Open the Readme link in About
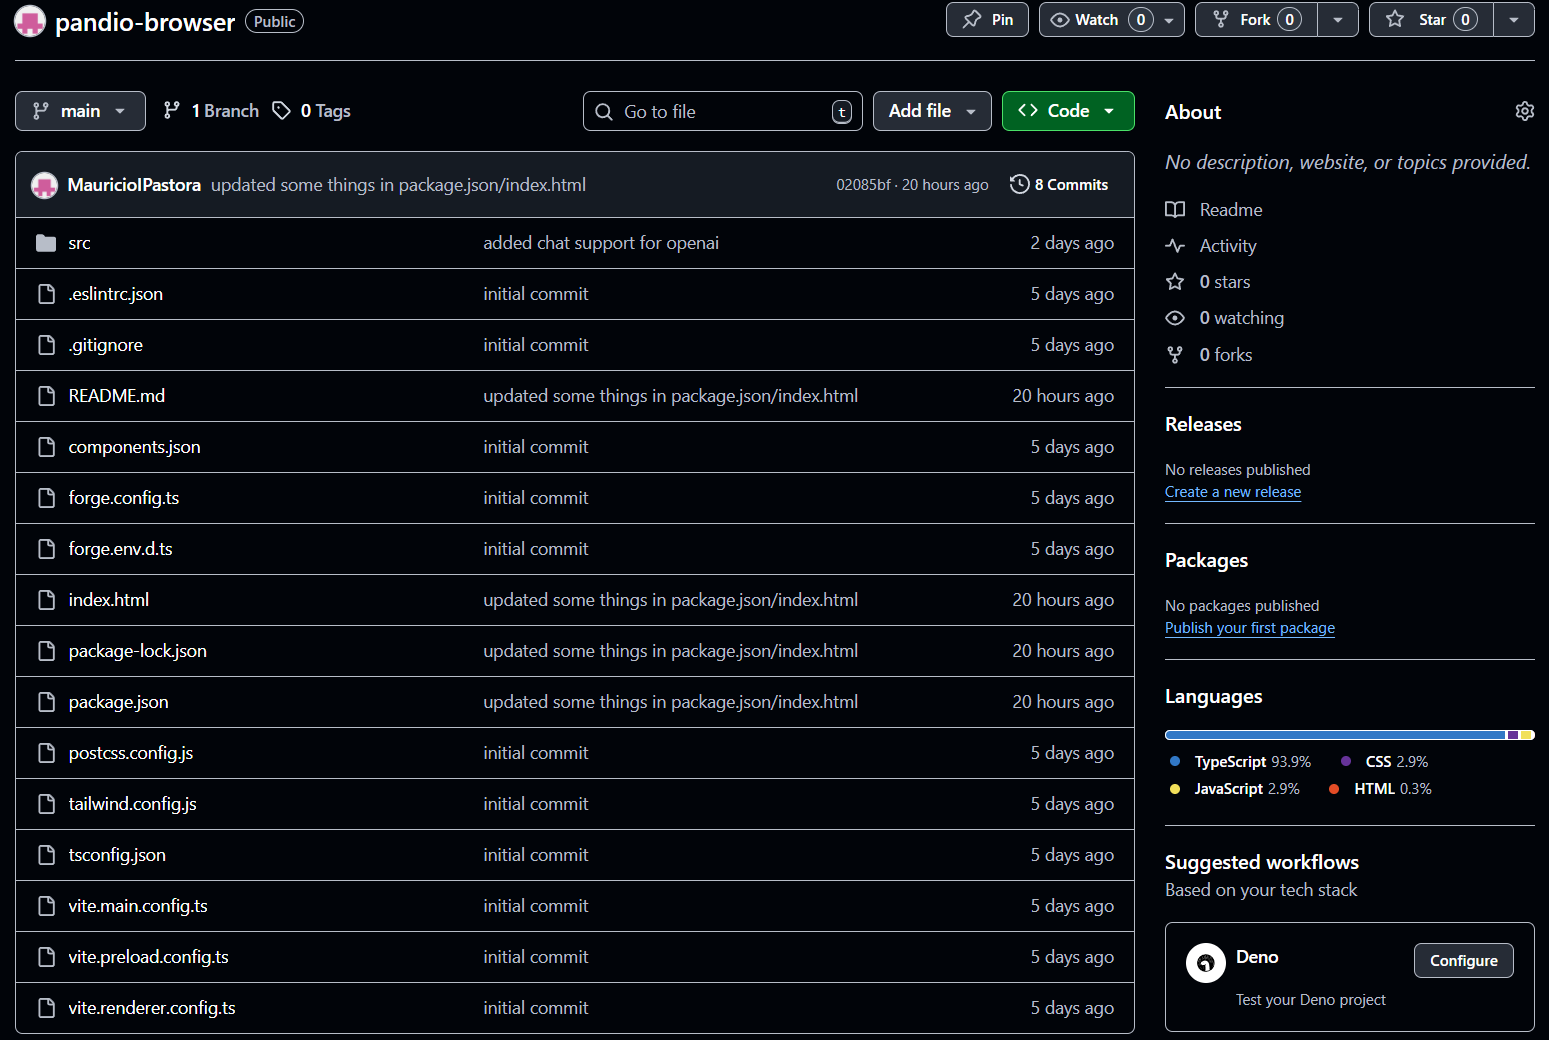 click(1230, 210)
